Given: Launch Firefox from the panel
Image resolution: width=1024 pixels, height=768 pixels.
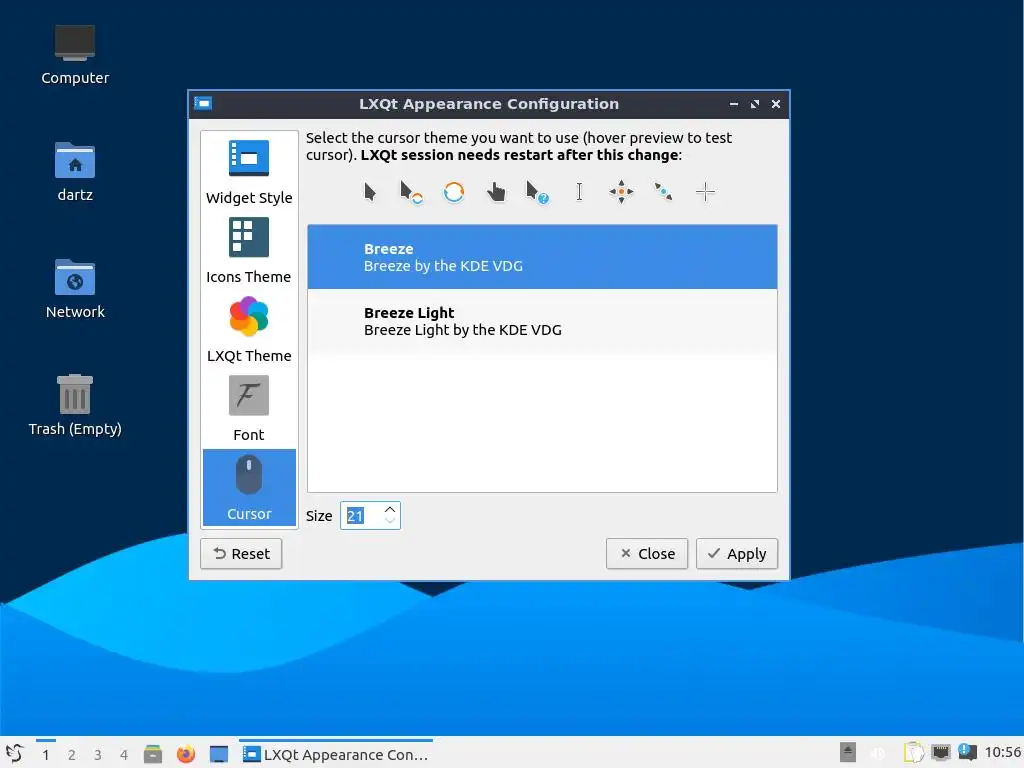Looking at the screenshot, I should (186, 754).
